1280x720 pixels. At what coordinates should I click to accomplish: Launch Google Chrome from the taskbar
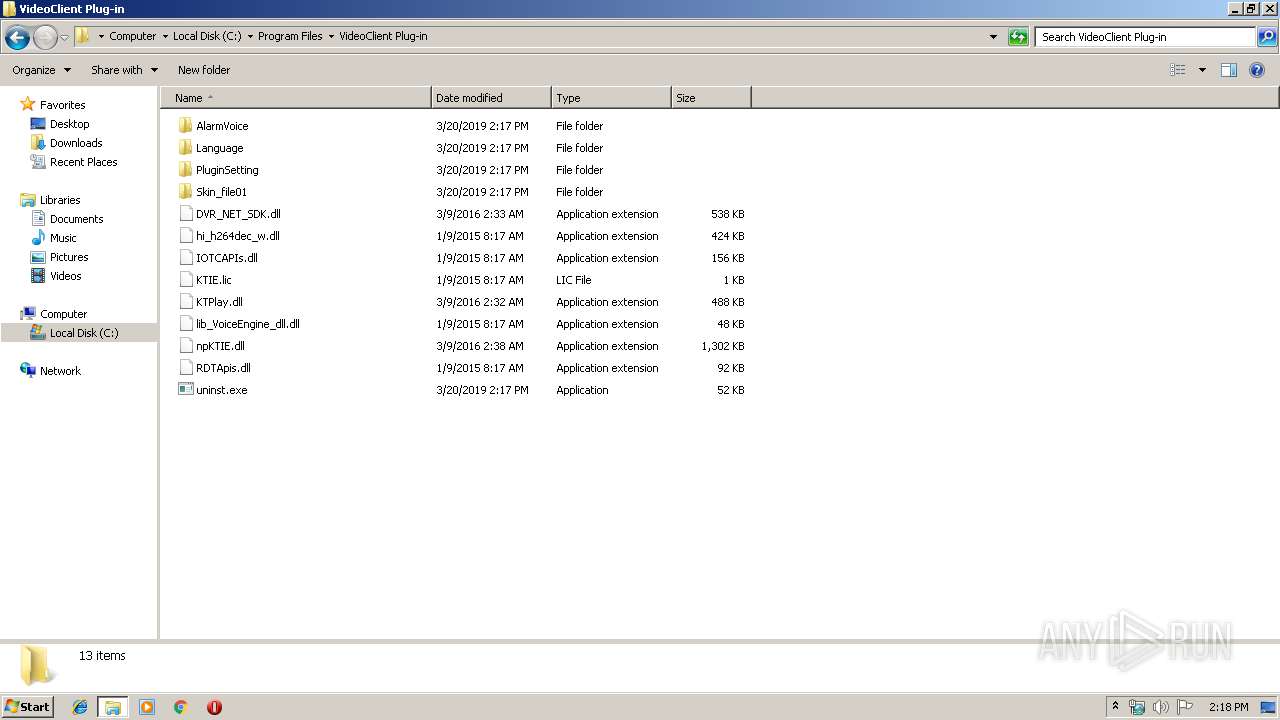click(x=180, y=707)
